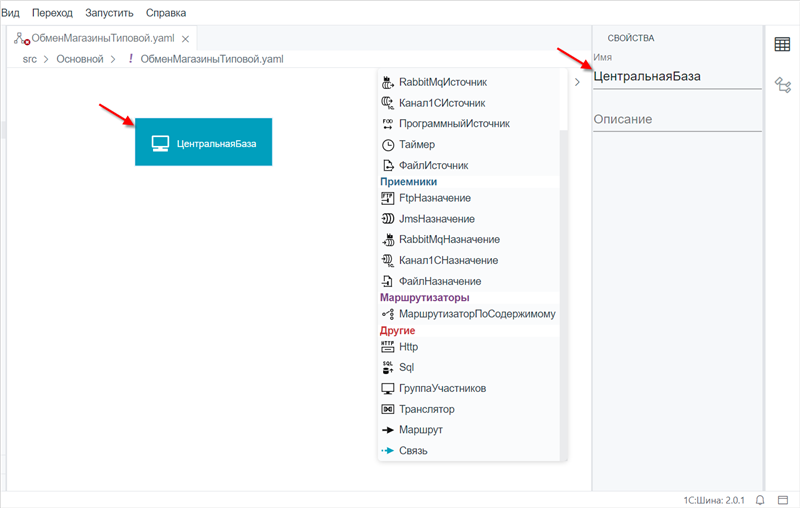
Task: Click the monitor icon inside ЦентральнаяБаза node
Action: tap(160, 143)
